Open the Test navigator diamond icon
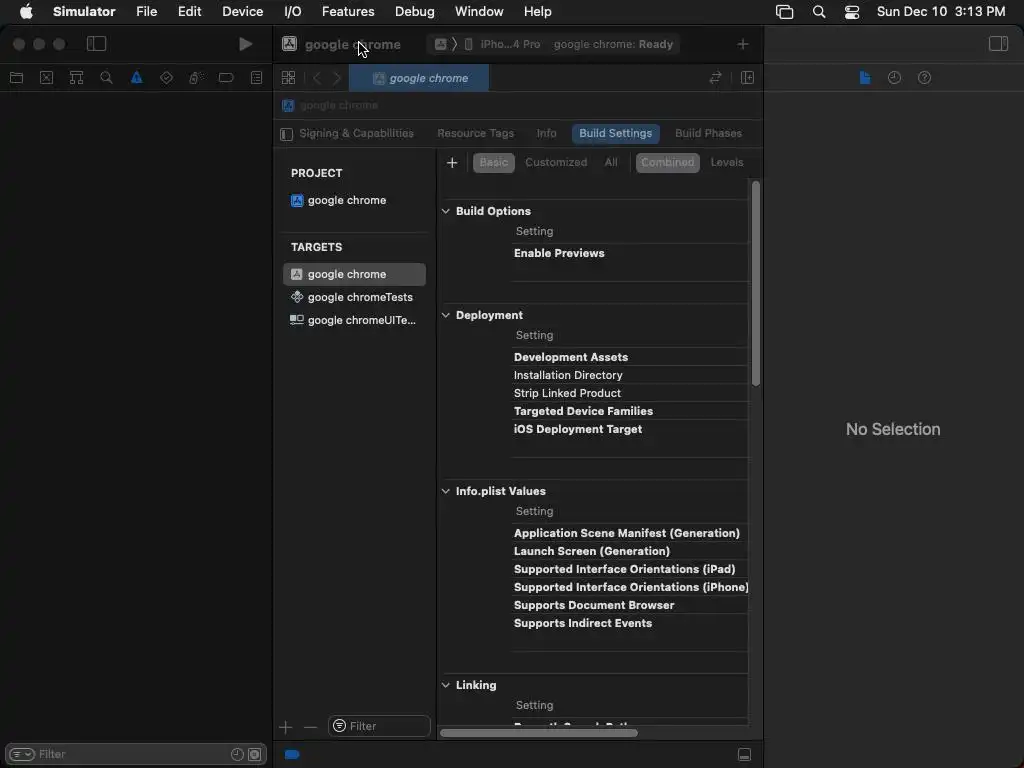This screenshot has height=768, width=1024. 167,78
